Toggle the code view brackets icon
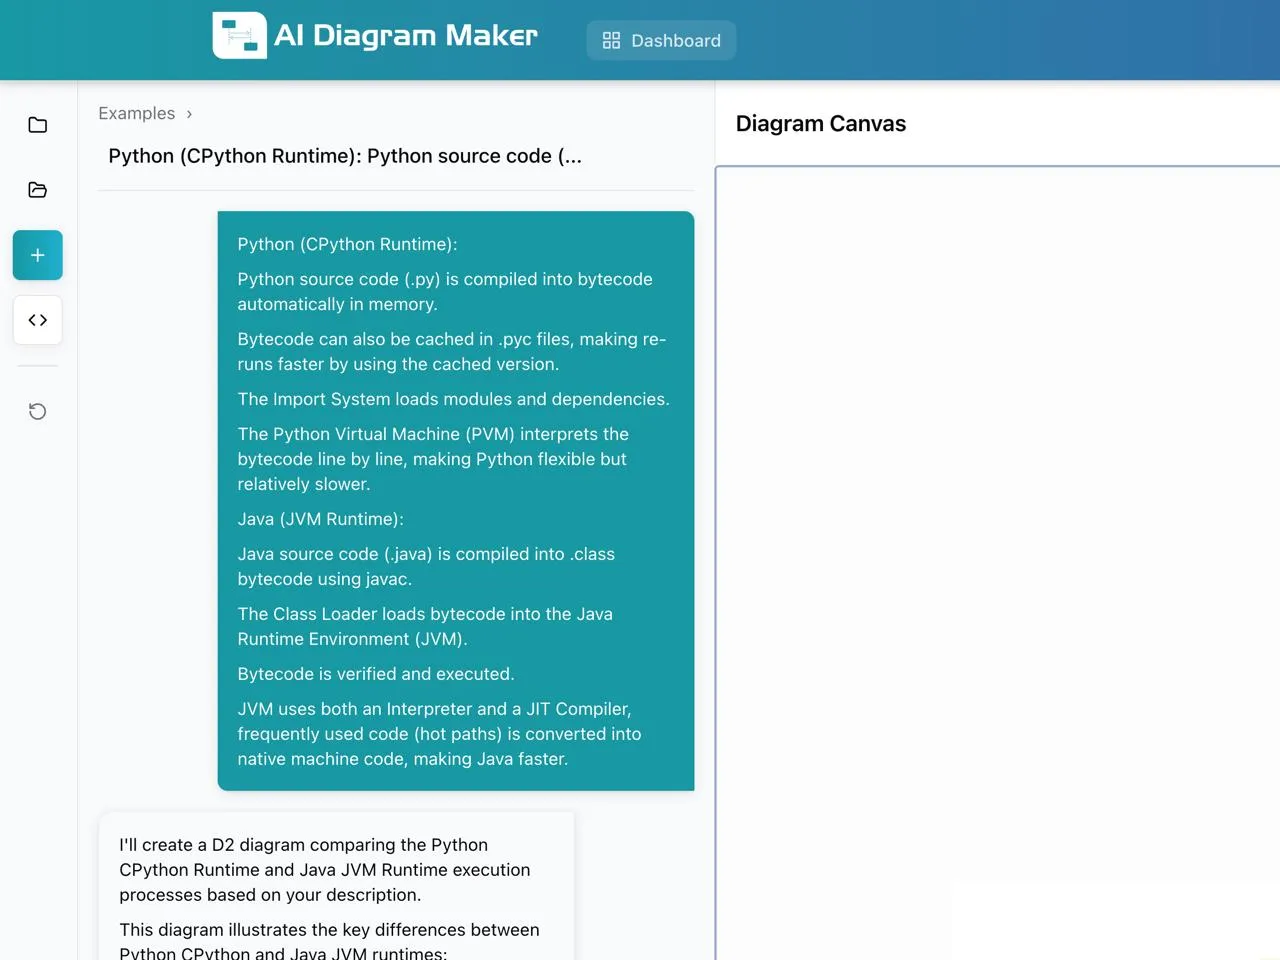 [38, 320]
